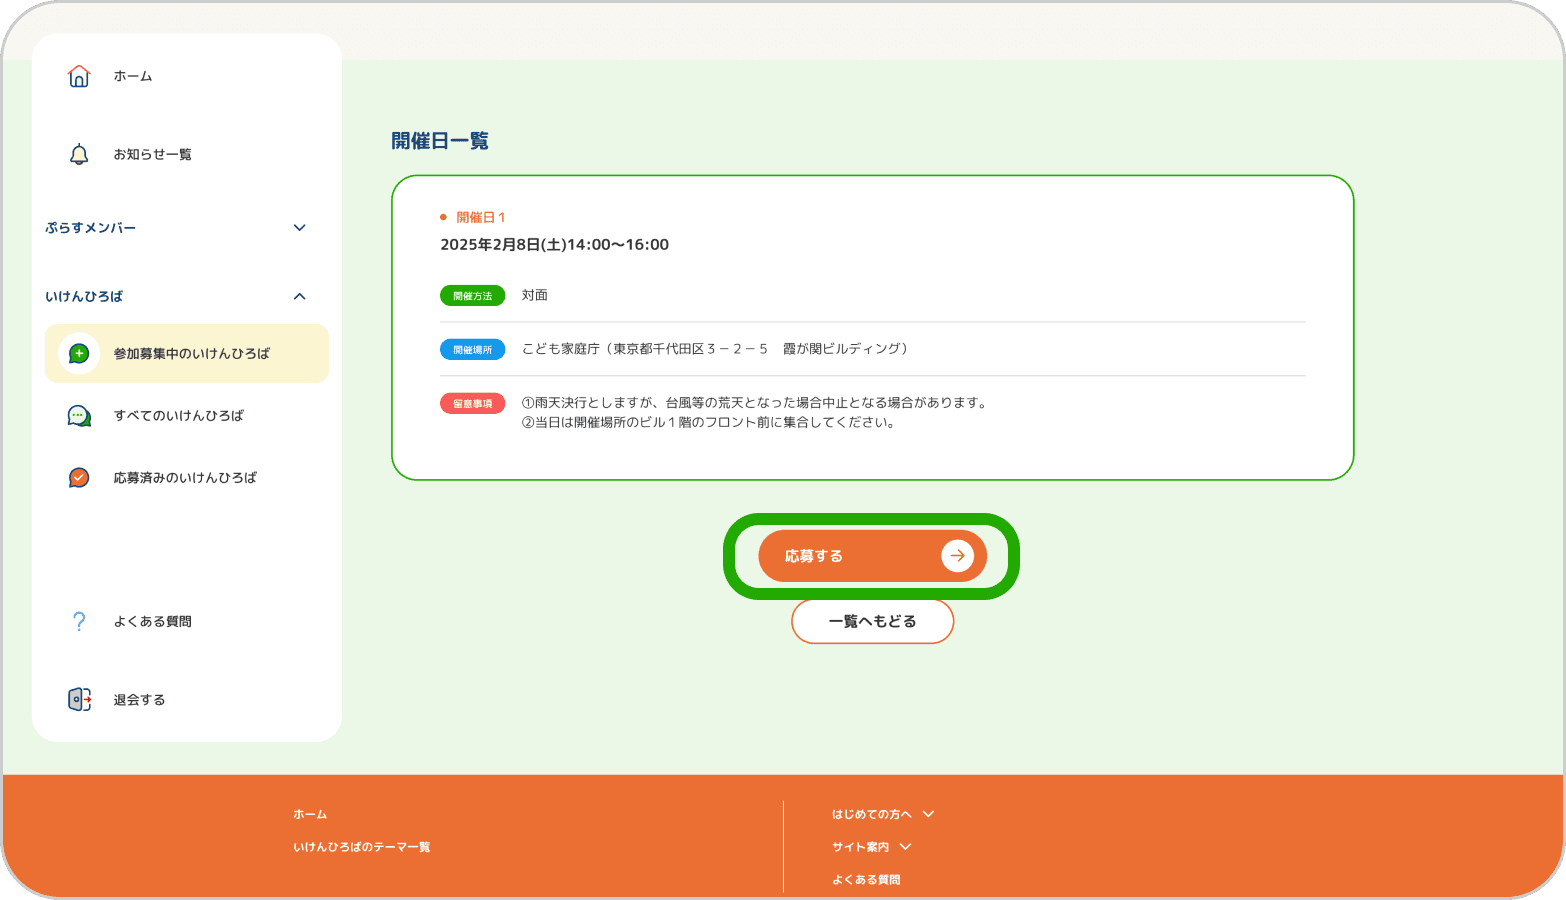Click the question mark icon beside よくある質問
The height and width of the screenshot is (900, 1566).
79,621
